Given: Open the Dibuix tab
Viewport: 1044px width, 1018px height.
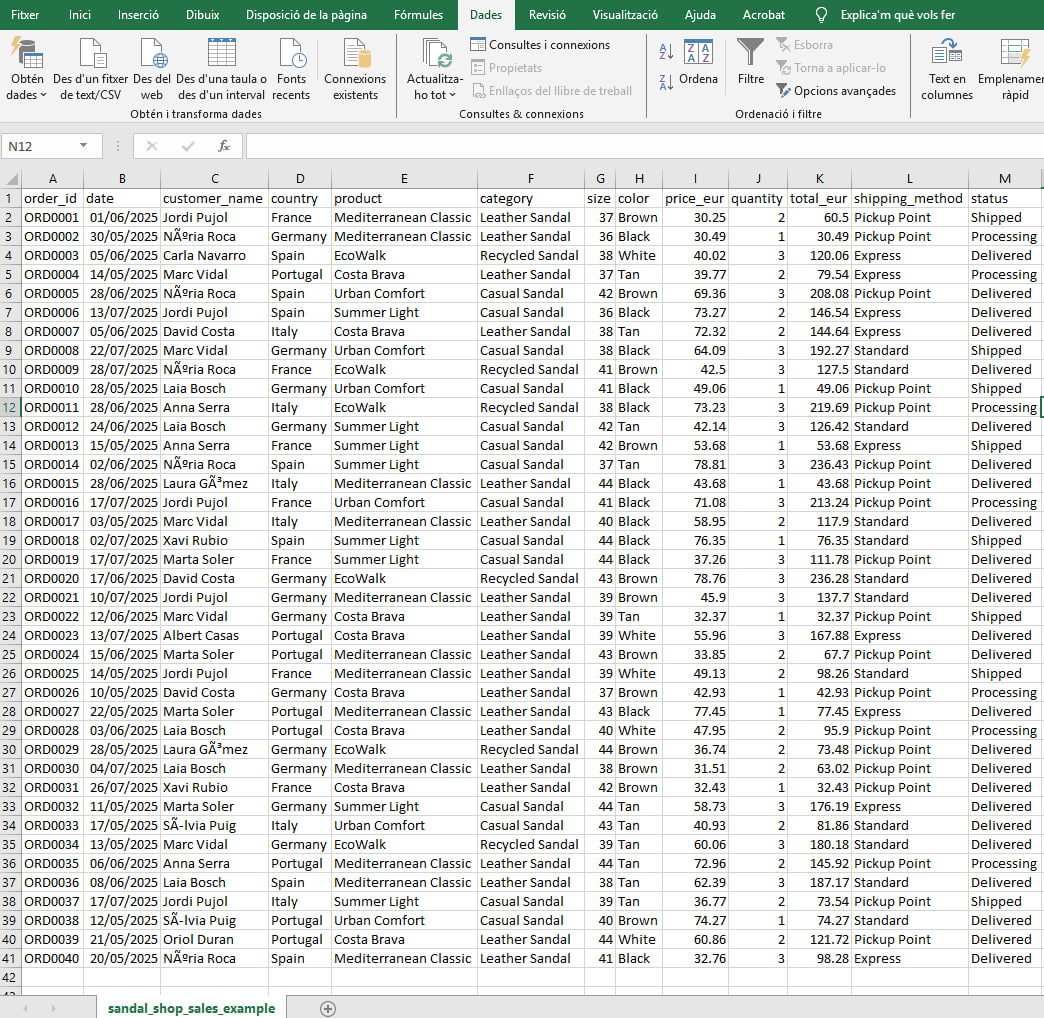Looking at the screenshot, I should click(x=202, y=15).
